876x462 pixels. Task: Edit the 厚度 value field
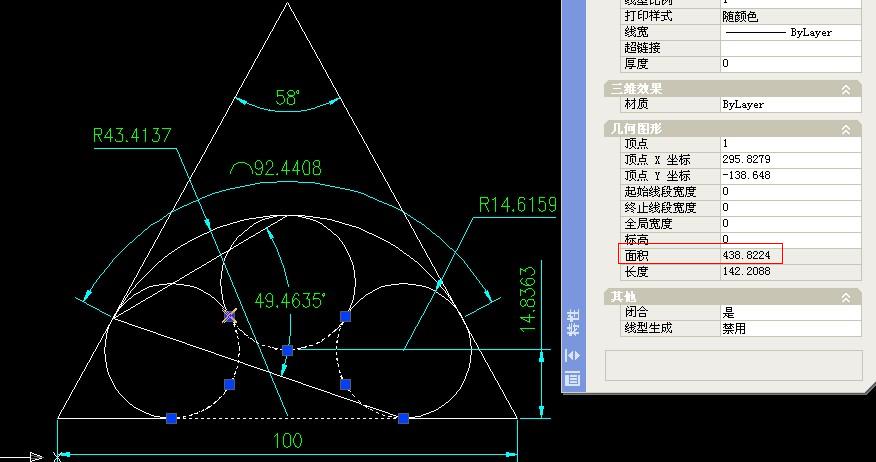791,64
